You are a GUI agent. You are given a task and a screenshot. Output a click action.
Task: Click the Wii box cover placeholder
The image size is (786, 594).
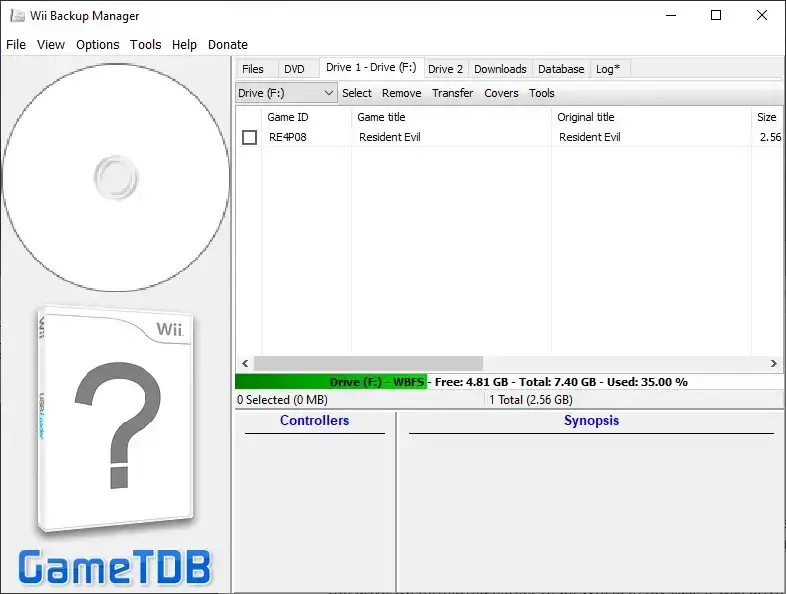point(115,420)
